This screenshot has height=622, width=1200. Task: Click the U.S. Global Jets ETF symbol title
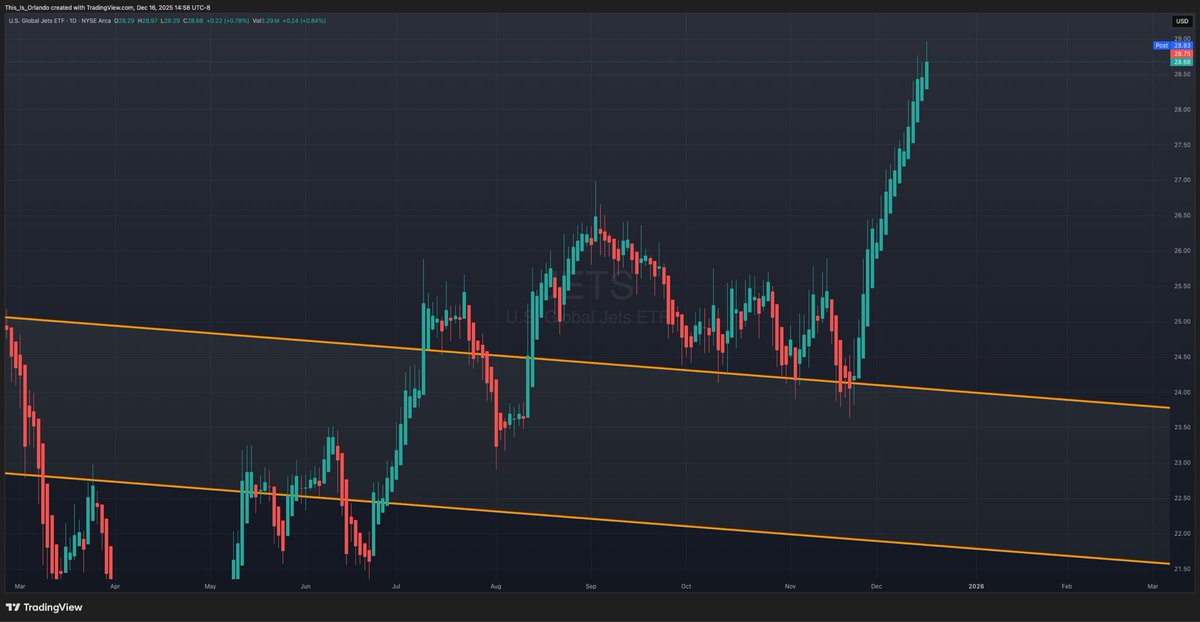(x=36, y=21)
